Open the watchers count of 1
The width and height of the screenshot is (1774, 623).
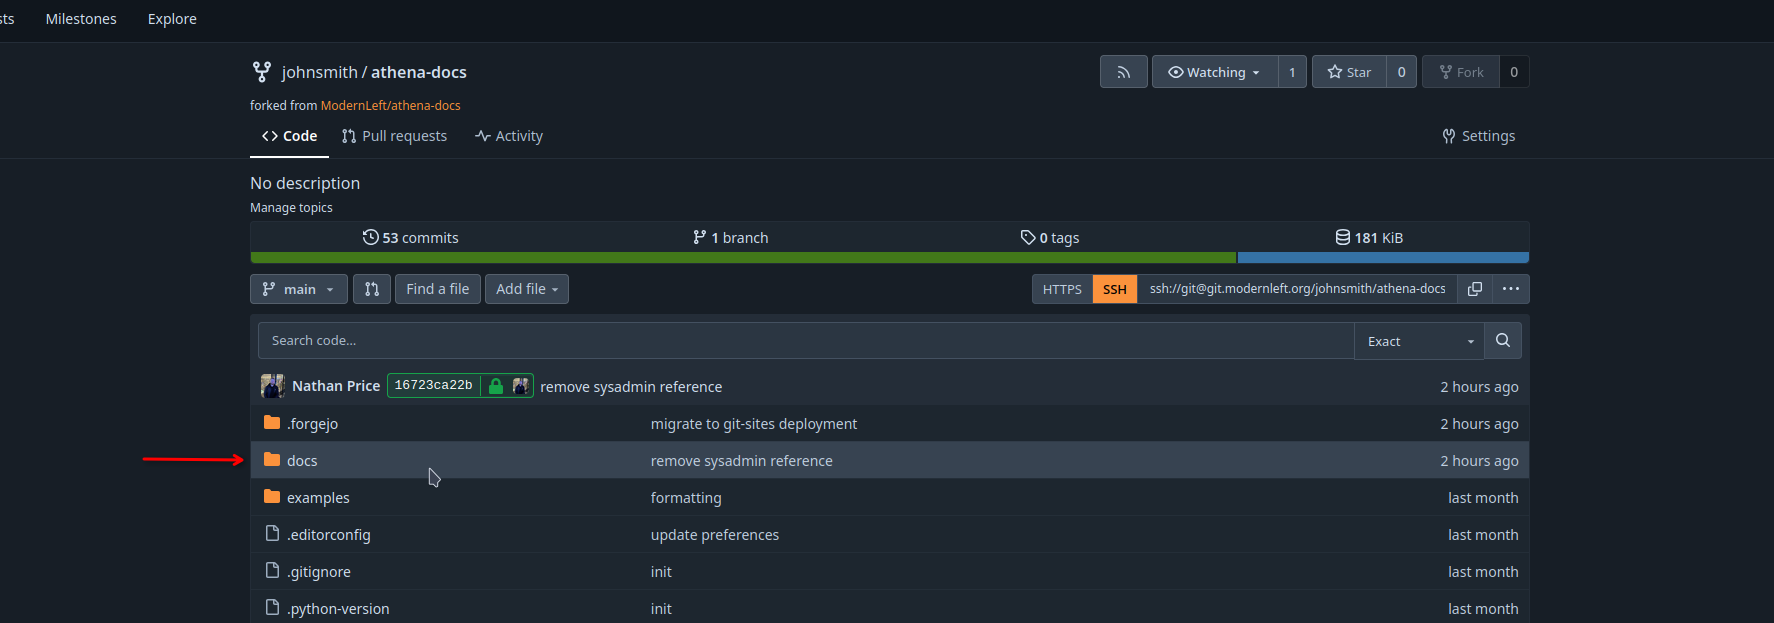tap(1292, 72)
